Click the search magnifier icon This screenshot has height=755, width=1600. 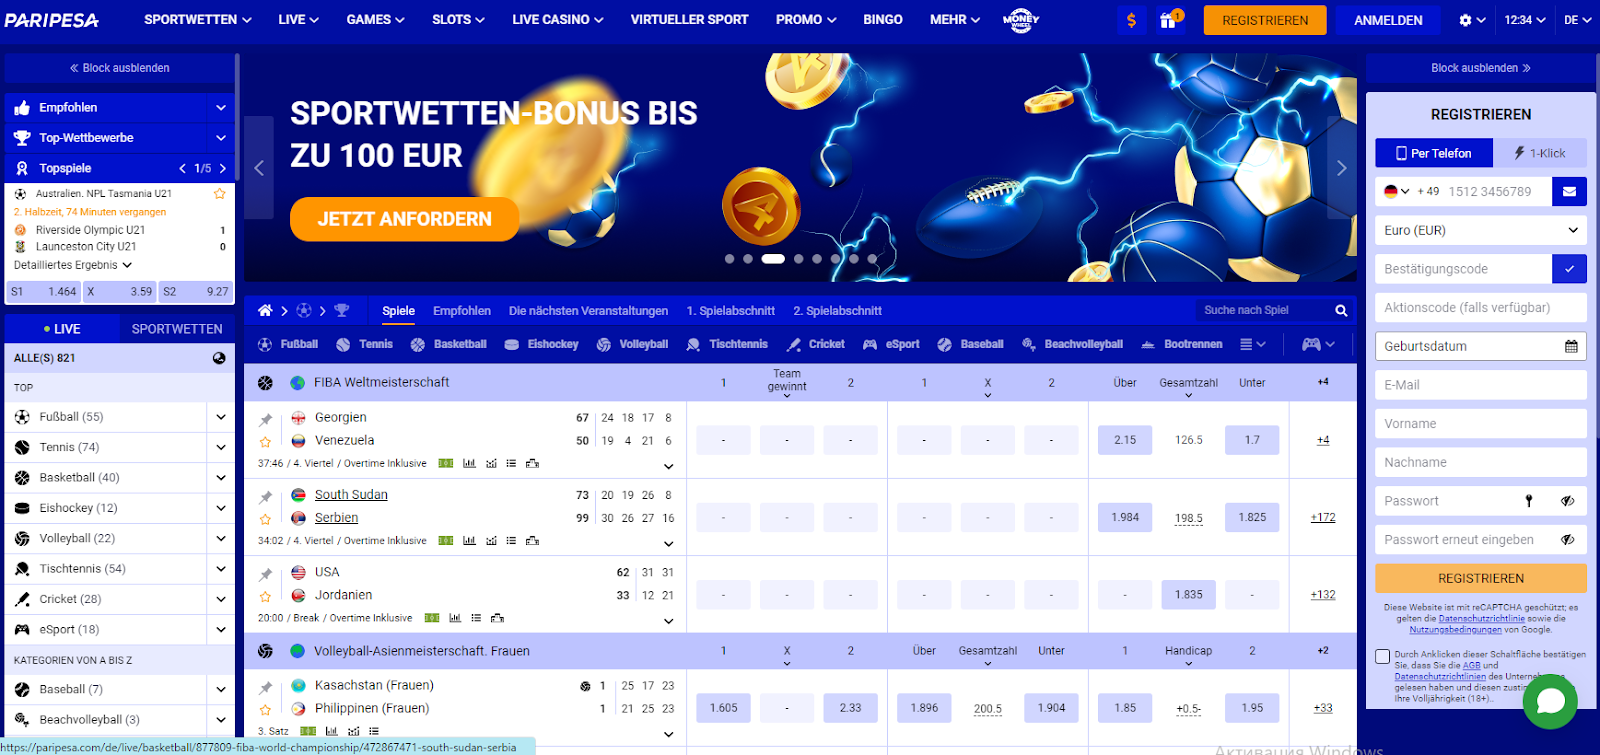point(1341,311)
